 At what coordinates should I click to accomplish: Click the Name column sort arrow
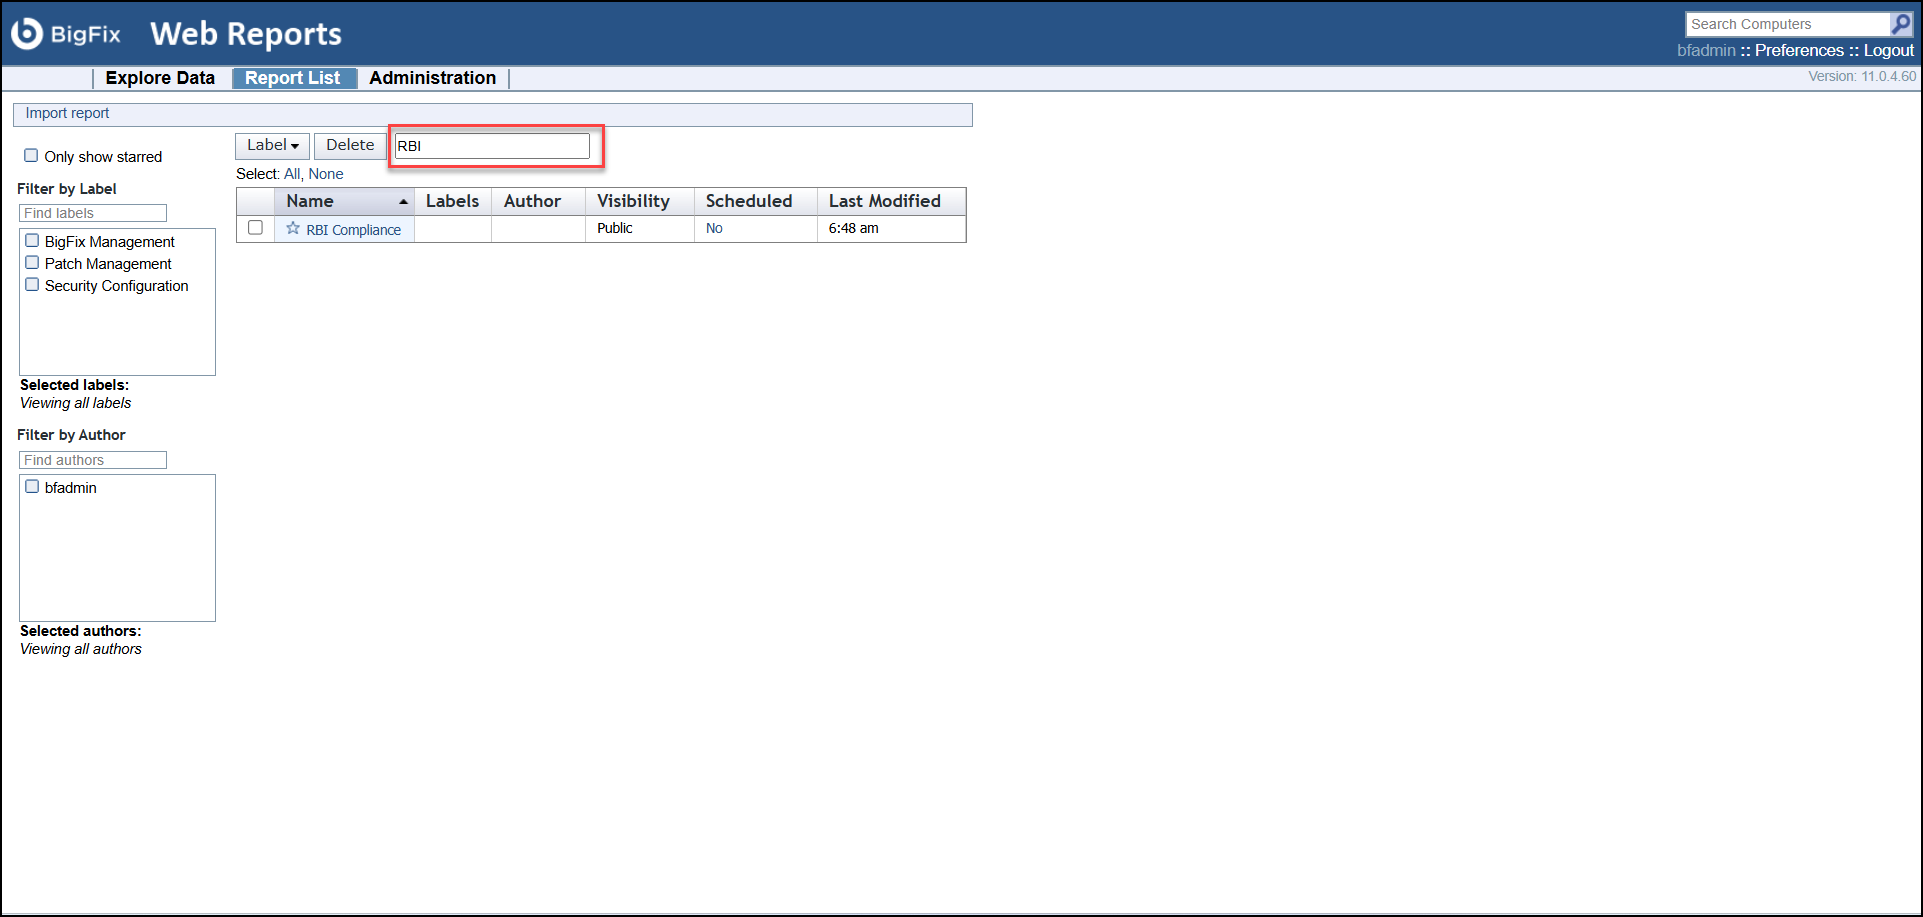(x=403, y=201)
